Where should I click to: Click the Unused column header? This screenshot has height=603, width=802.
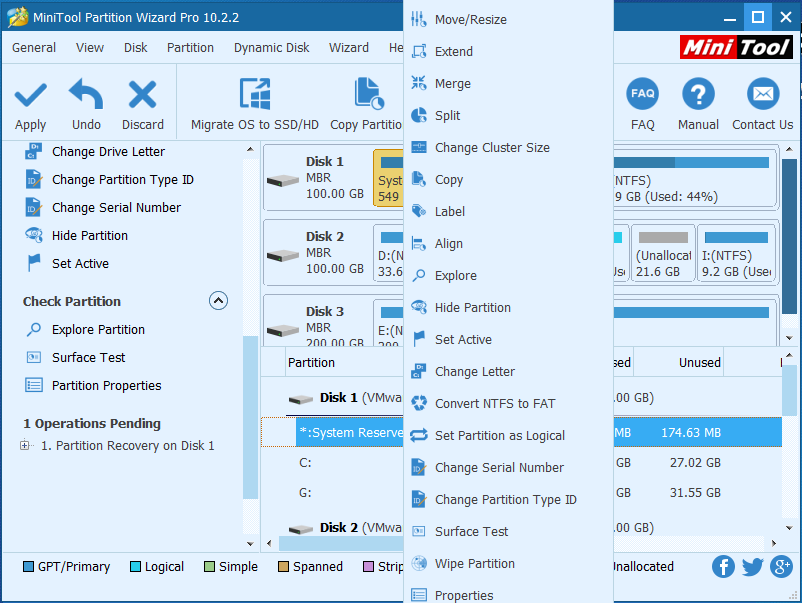pyautogui.click(x=699, y=363)
